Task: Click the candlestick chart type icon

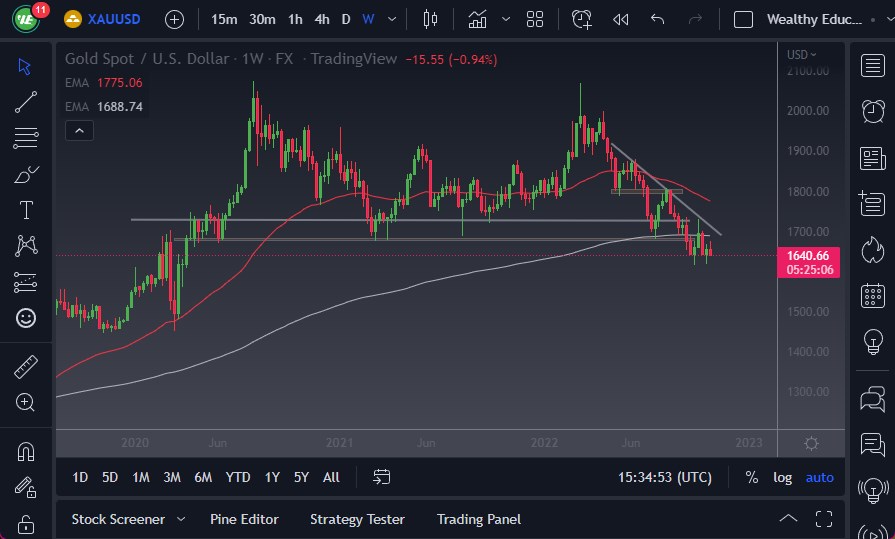Action: point(431,19)
